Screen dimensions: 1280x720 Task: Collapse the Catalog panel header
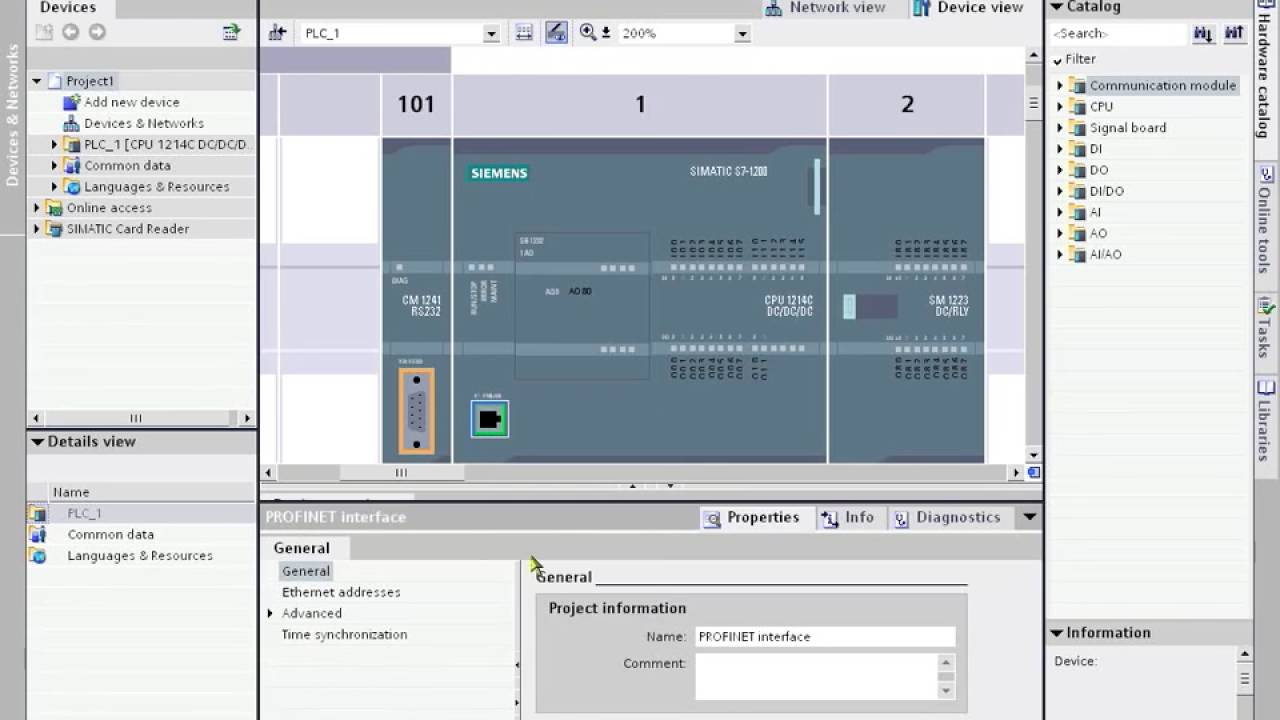[x=1056, y=7]
